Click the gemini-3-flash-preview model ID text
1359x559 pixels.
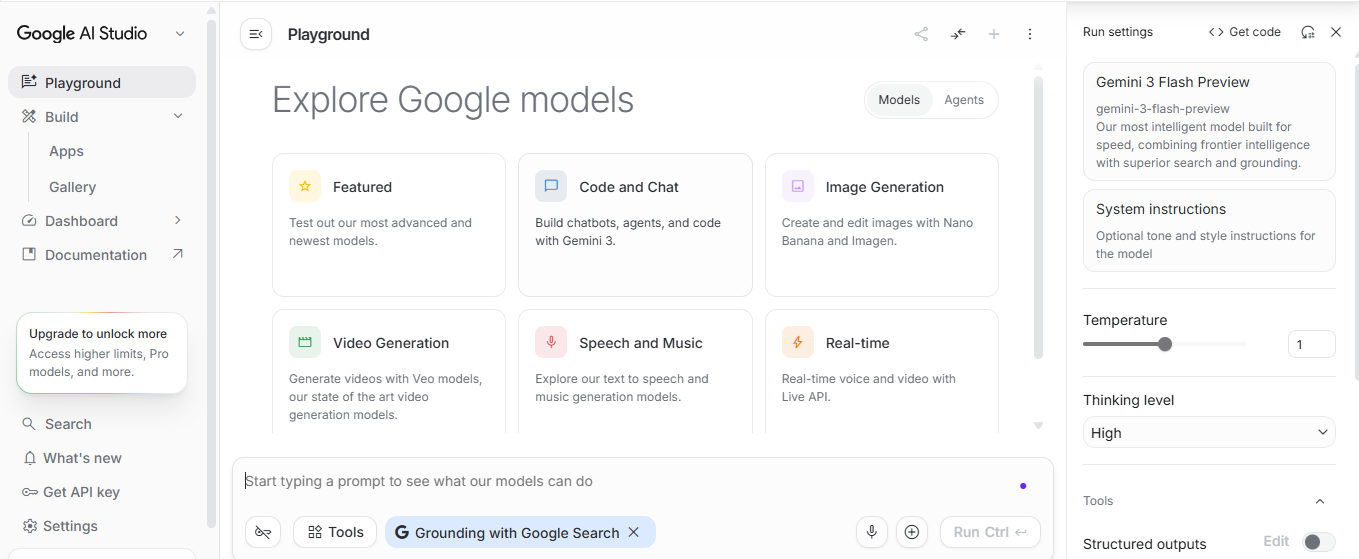pos(1163,108)
